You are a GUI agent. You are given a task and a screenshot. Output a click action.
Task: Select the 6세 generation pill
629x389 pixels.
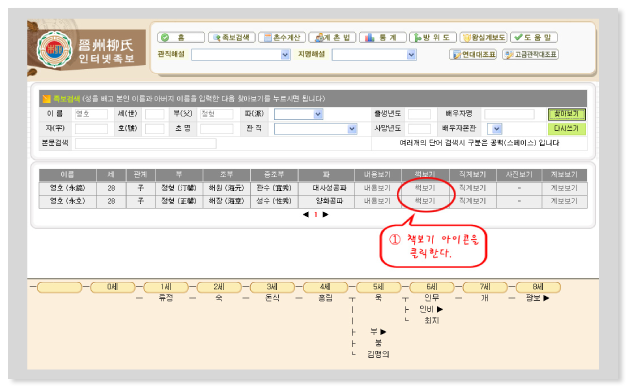tap(432, 287)
